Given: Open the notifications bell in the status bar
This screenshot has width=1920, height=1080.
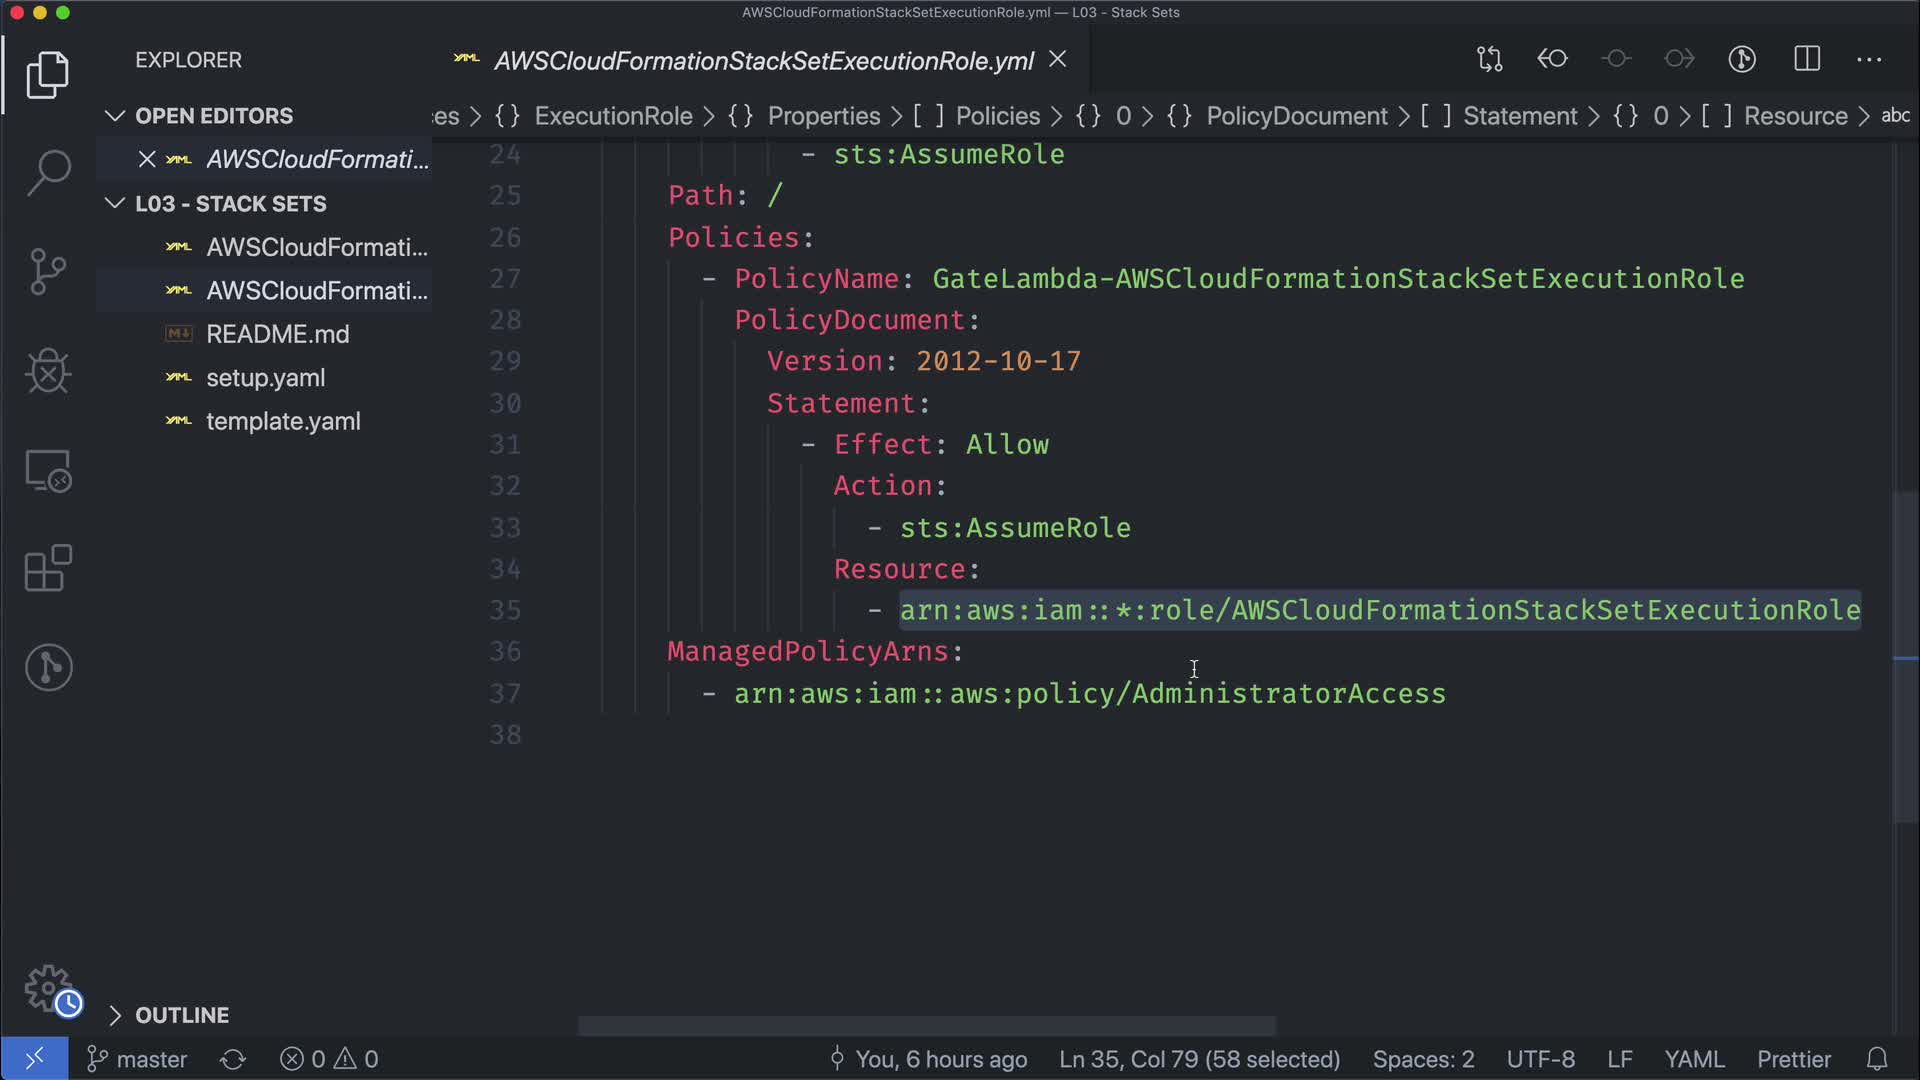Looking at the screenshot, I should click(1877, 1059).
